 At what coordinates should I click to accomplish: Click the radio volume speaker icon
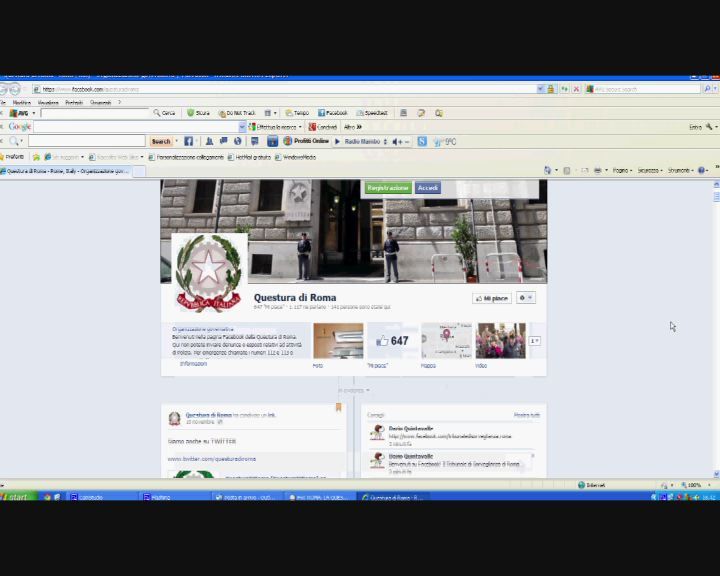pos(397,142)
